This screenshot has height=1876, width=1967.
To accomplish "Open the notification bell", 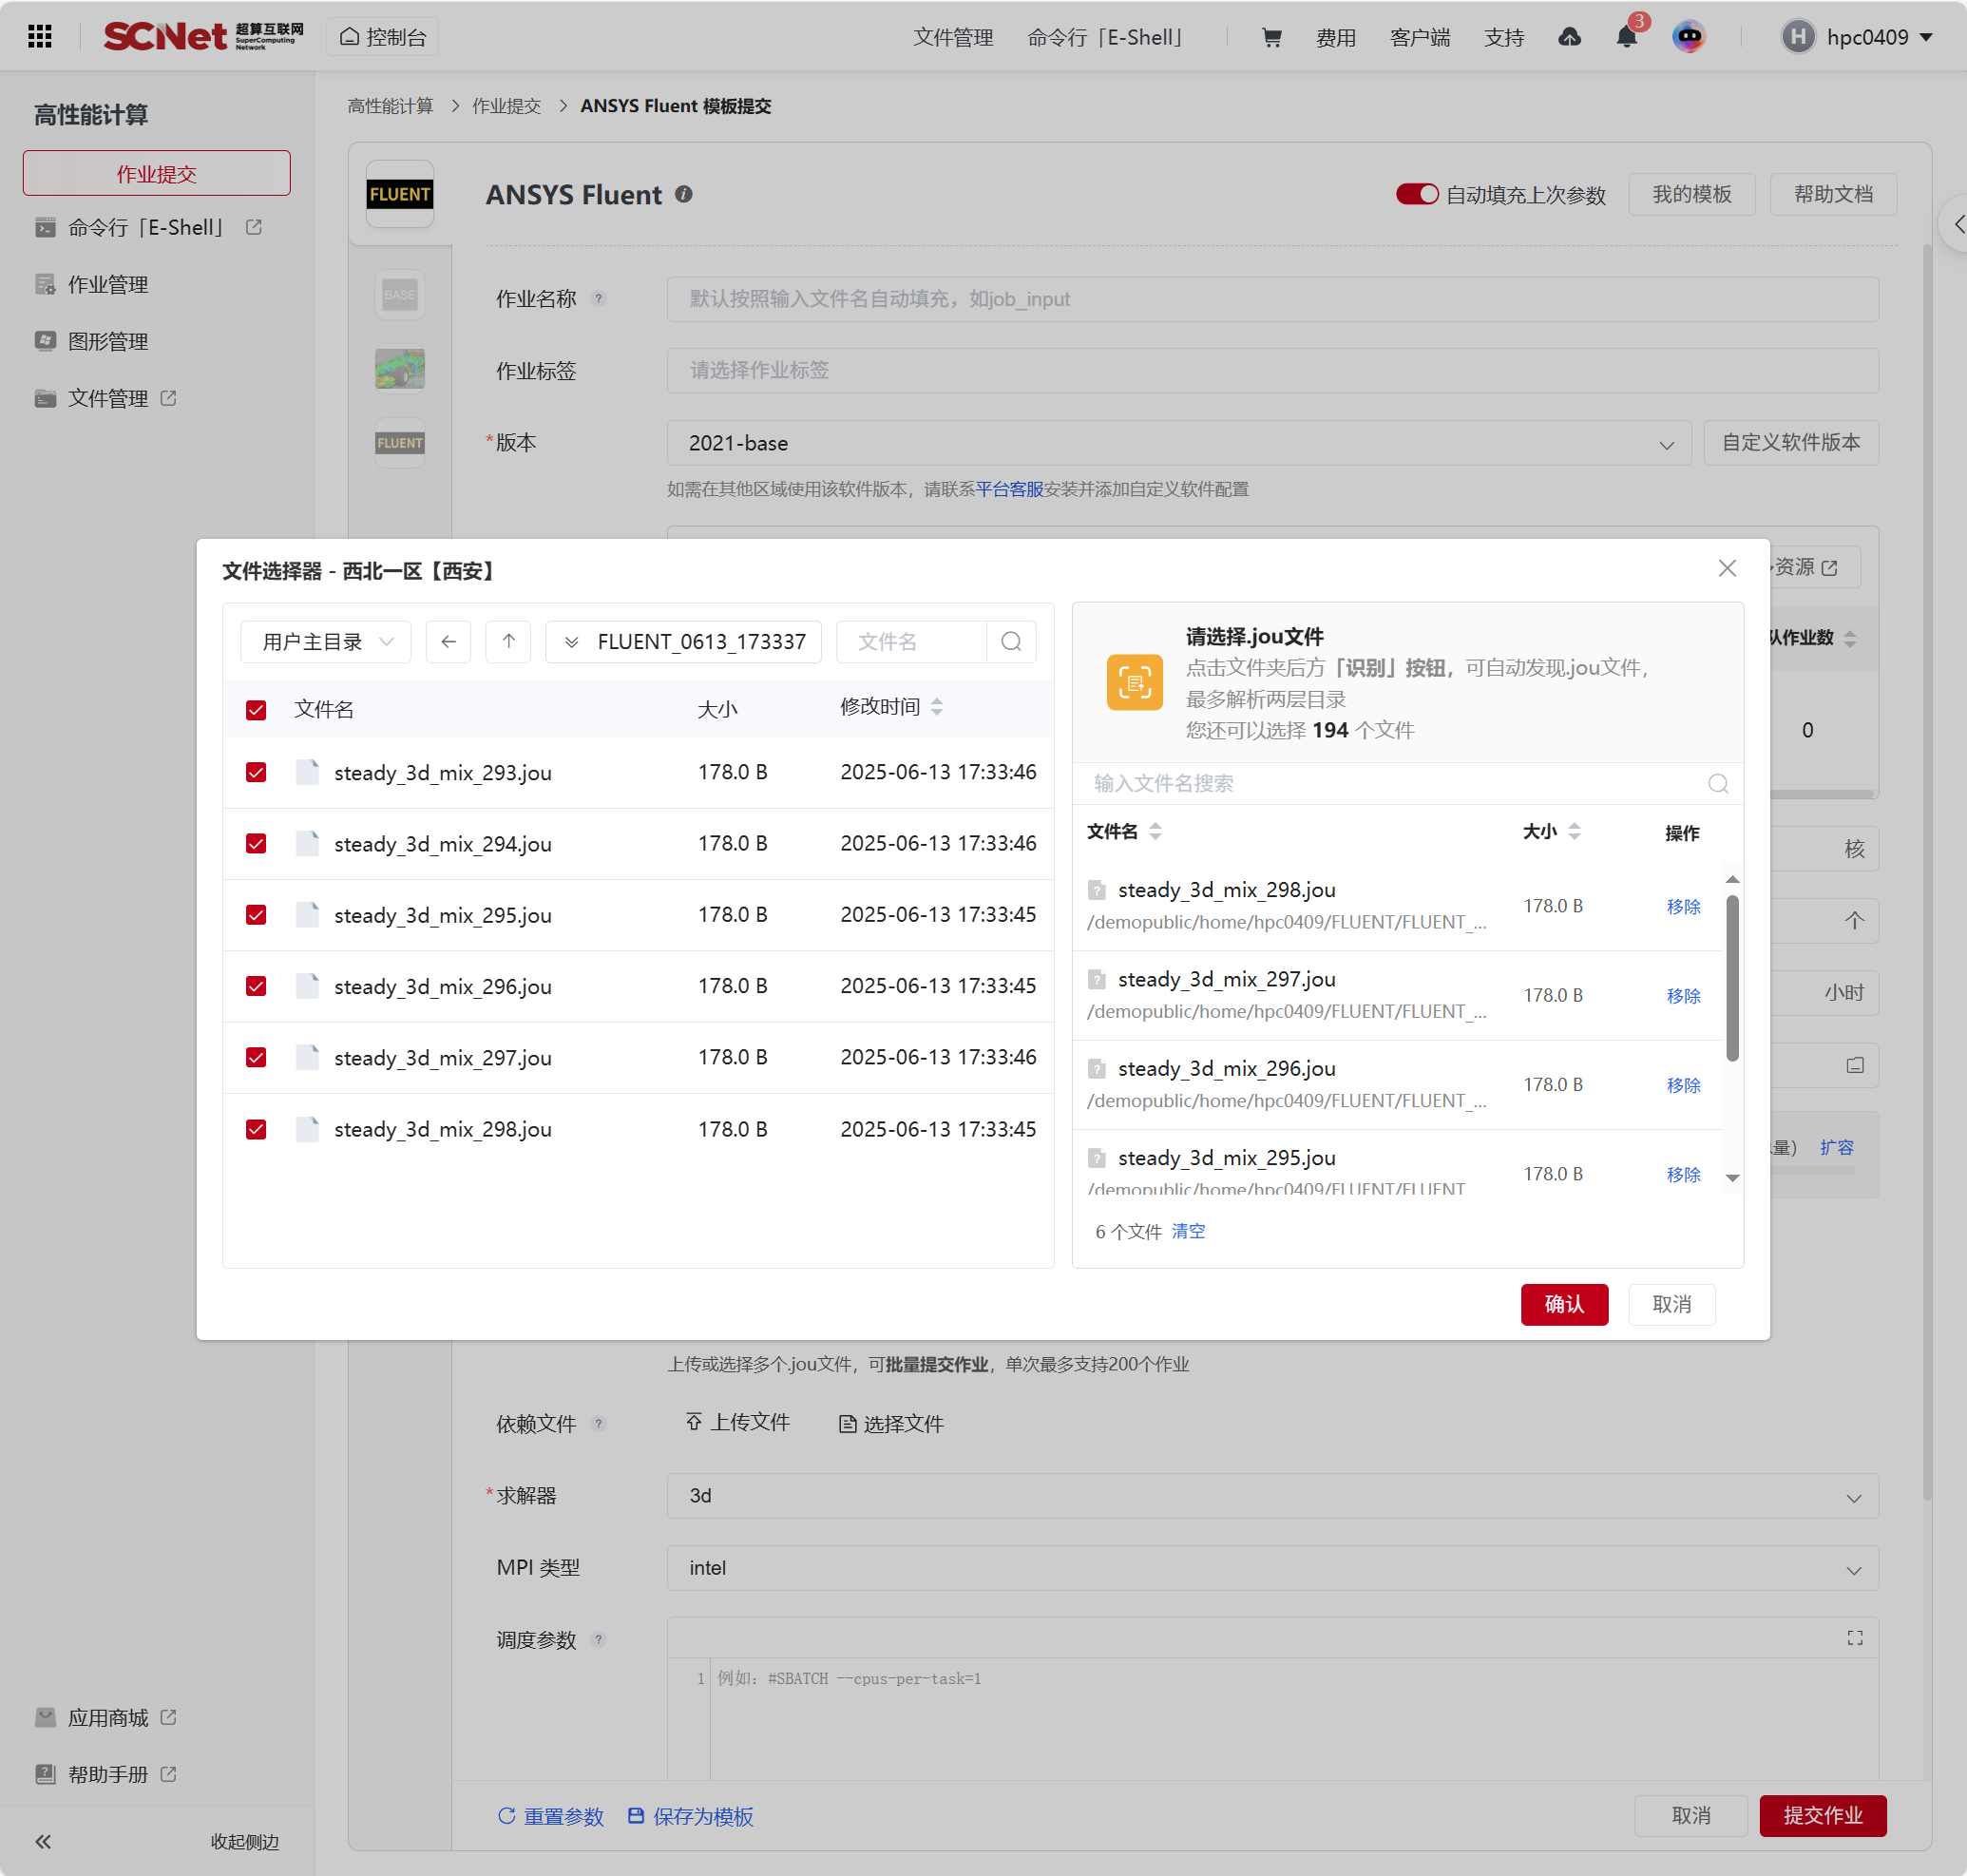I will [1626, 38].
